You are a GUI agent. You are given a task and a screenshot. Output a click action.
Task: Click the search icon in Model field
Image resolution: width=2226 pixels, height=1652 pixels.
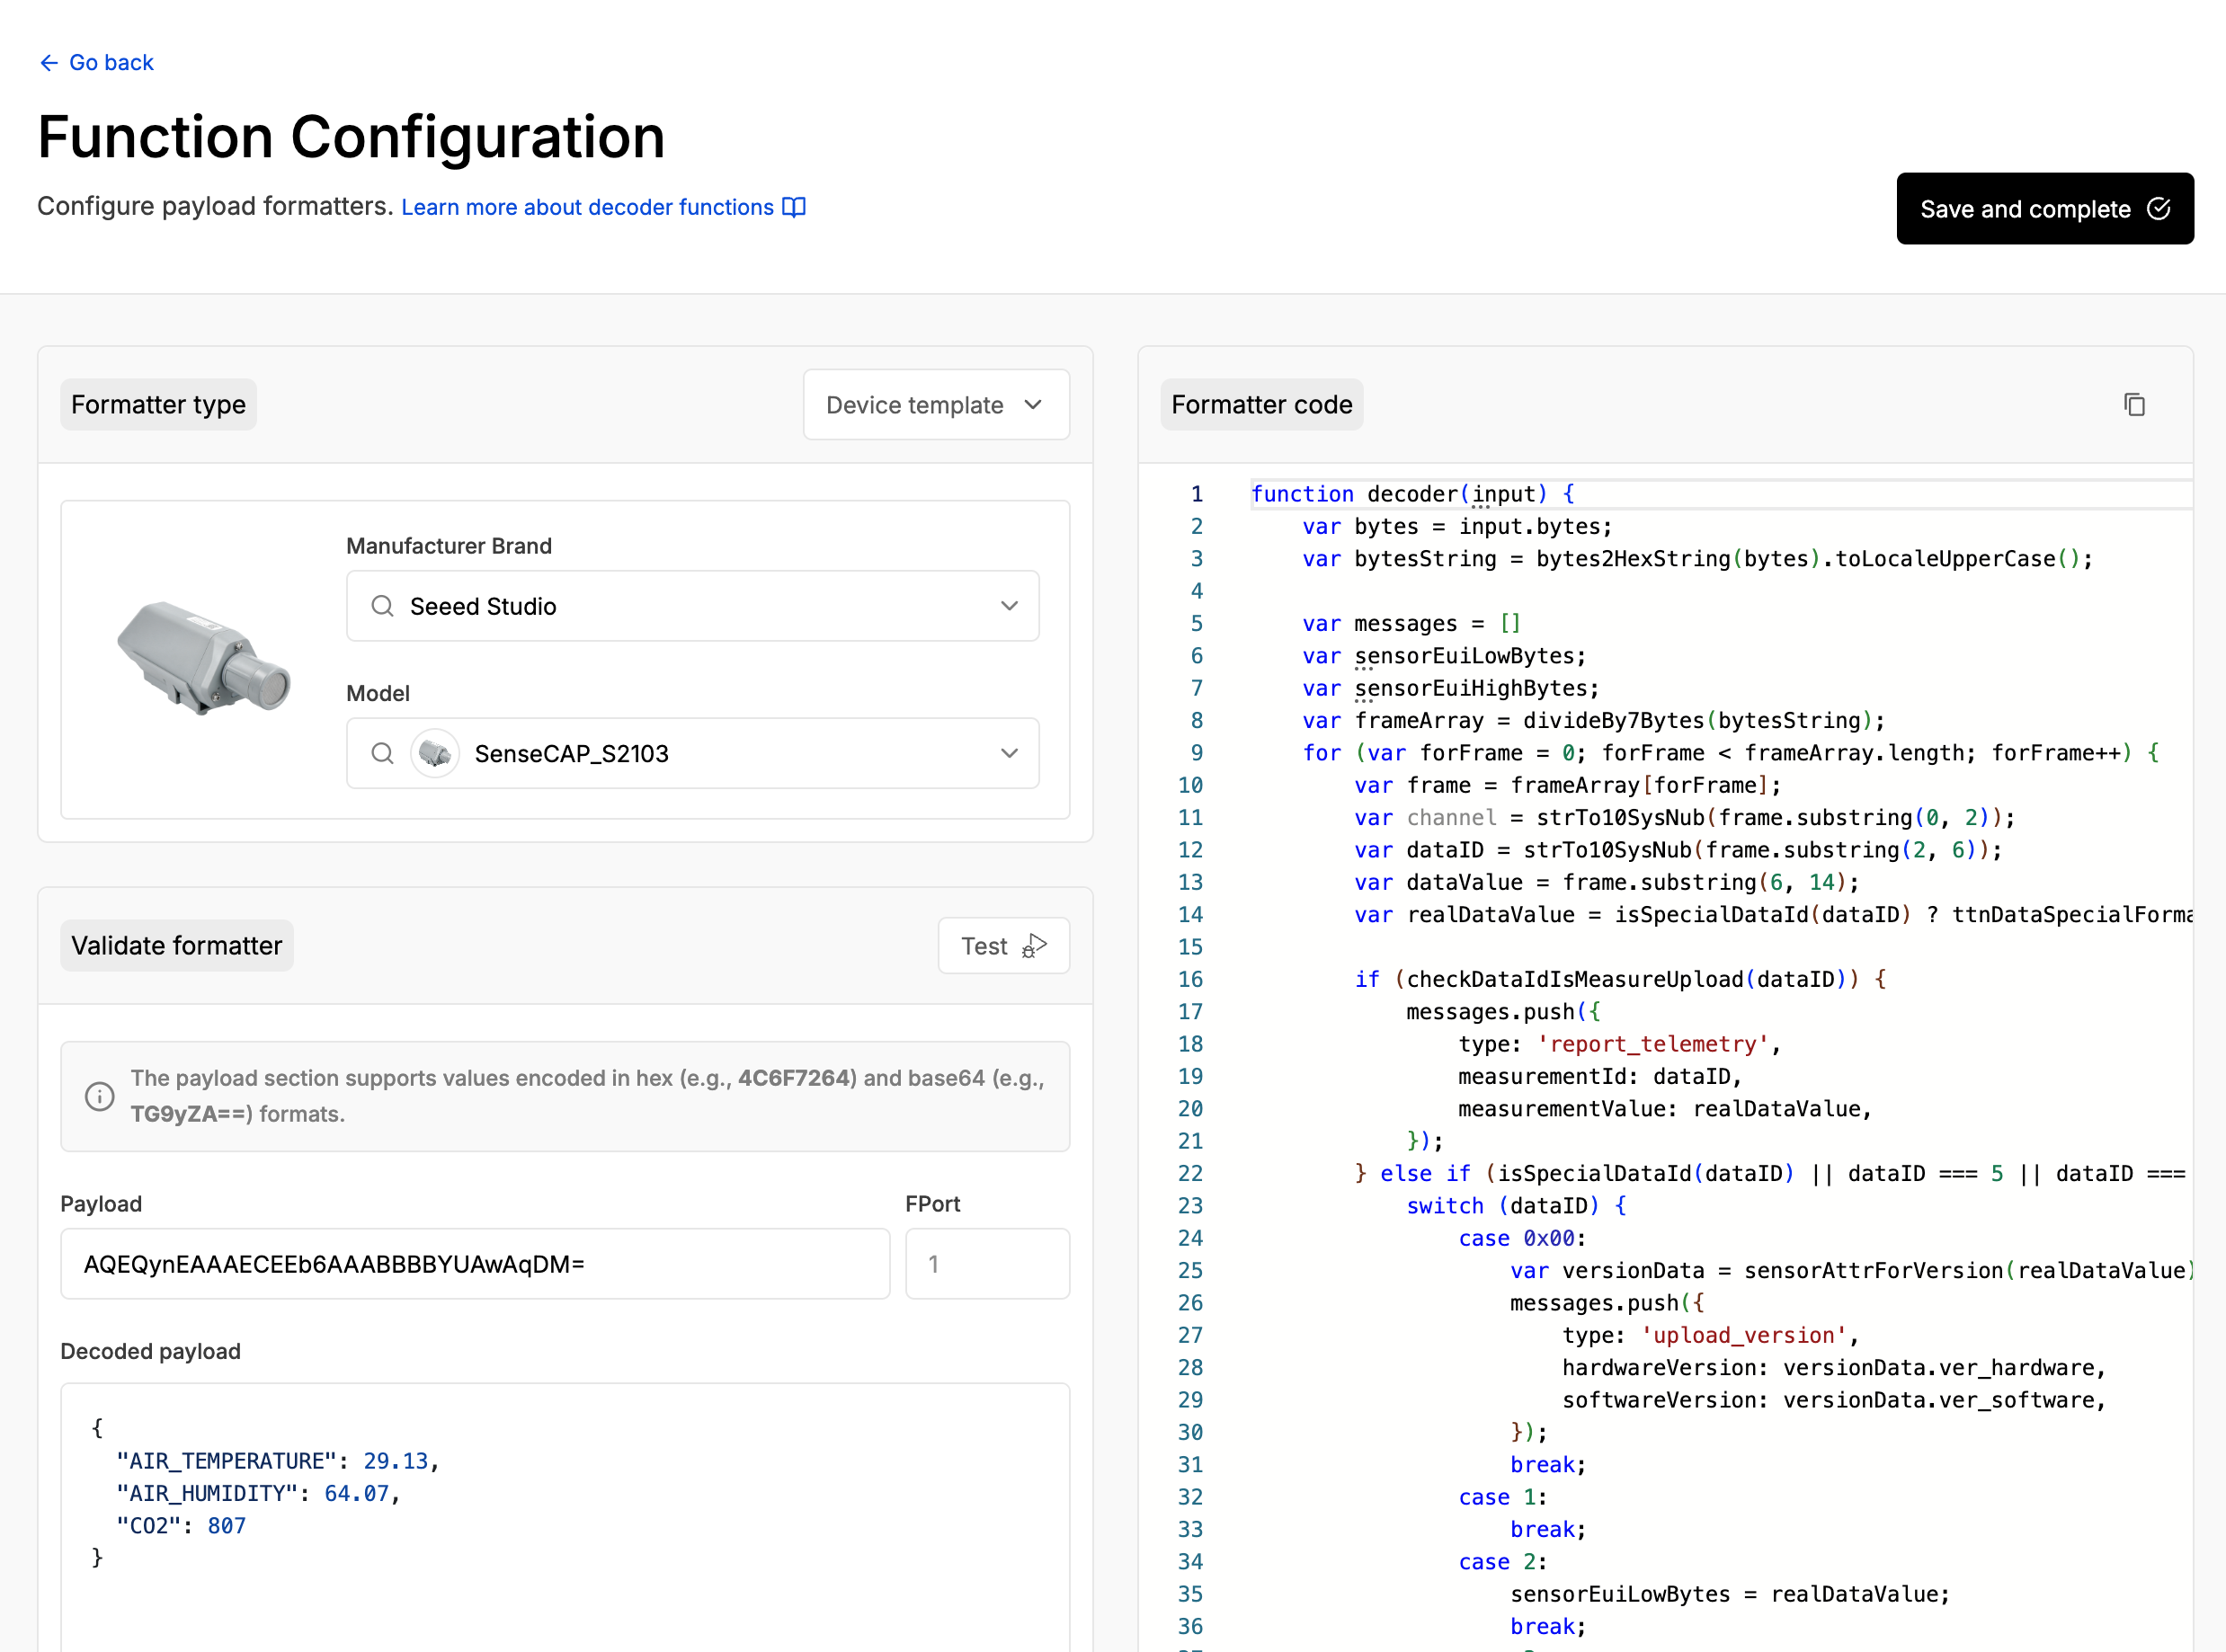(382, 753)
